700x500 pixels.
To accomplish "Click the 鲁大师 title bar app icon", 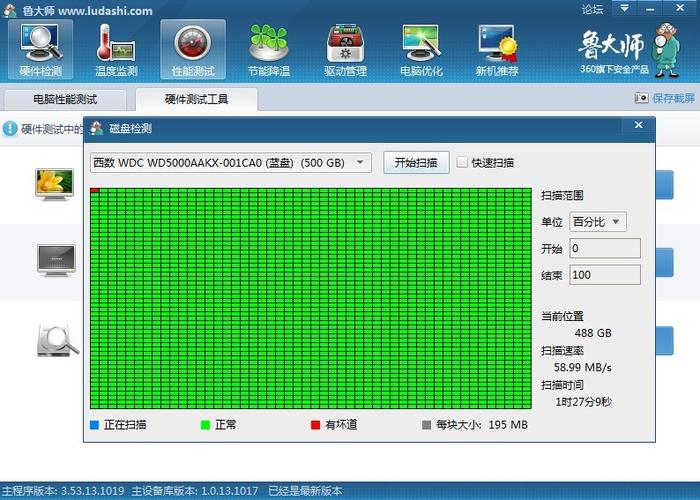I will pyautogui.click(x=10, y=10).
